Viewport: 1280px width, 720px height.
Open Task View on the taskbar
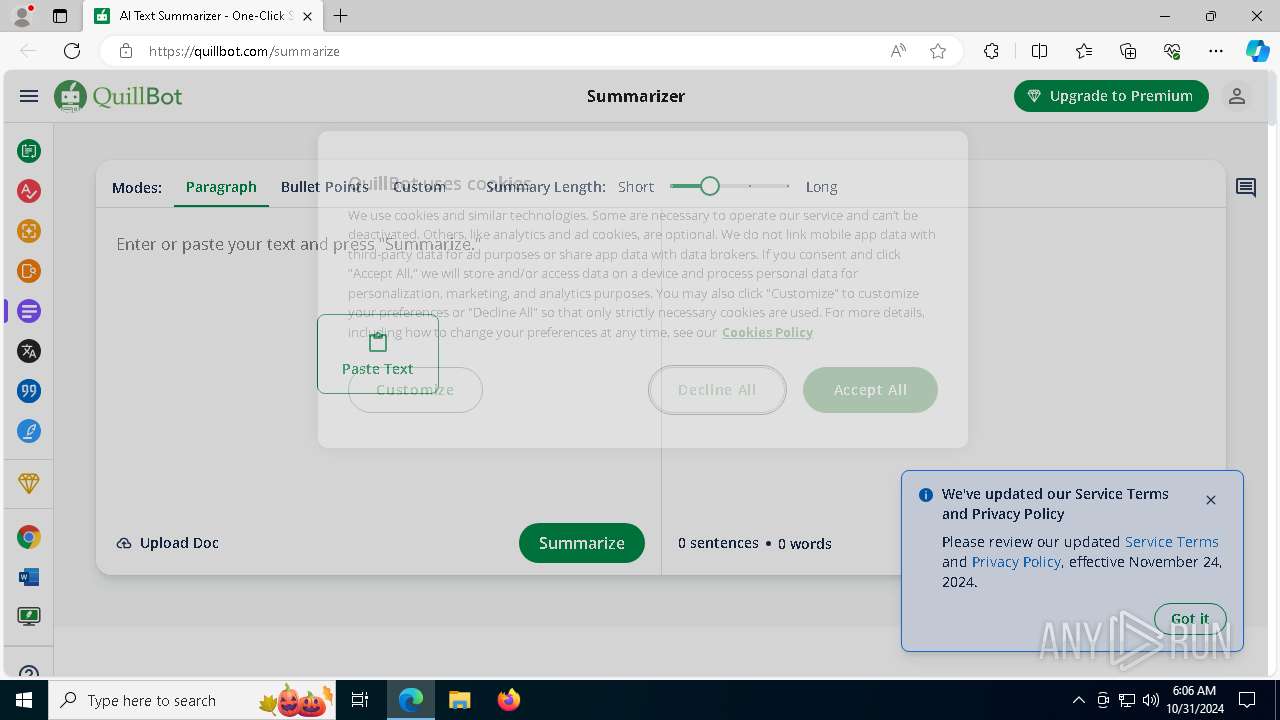point(360,700)
